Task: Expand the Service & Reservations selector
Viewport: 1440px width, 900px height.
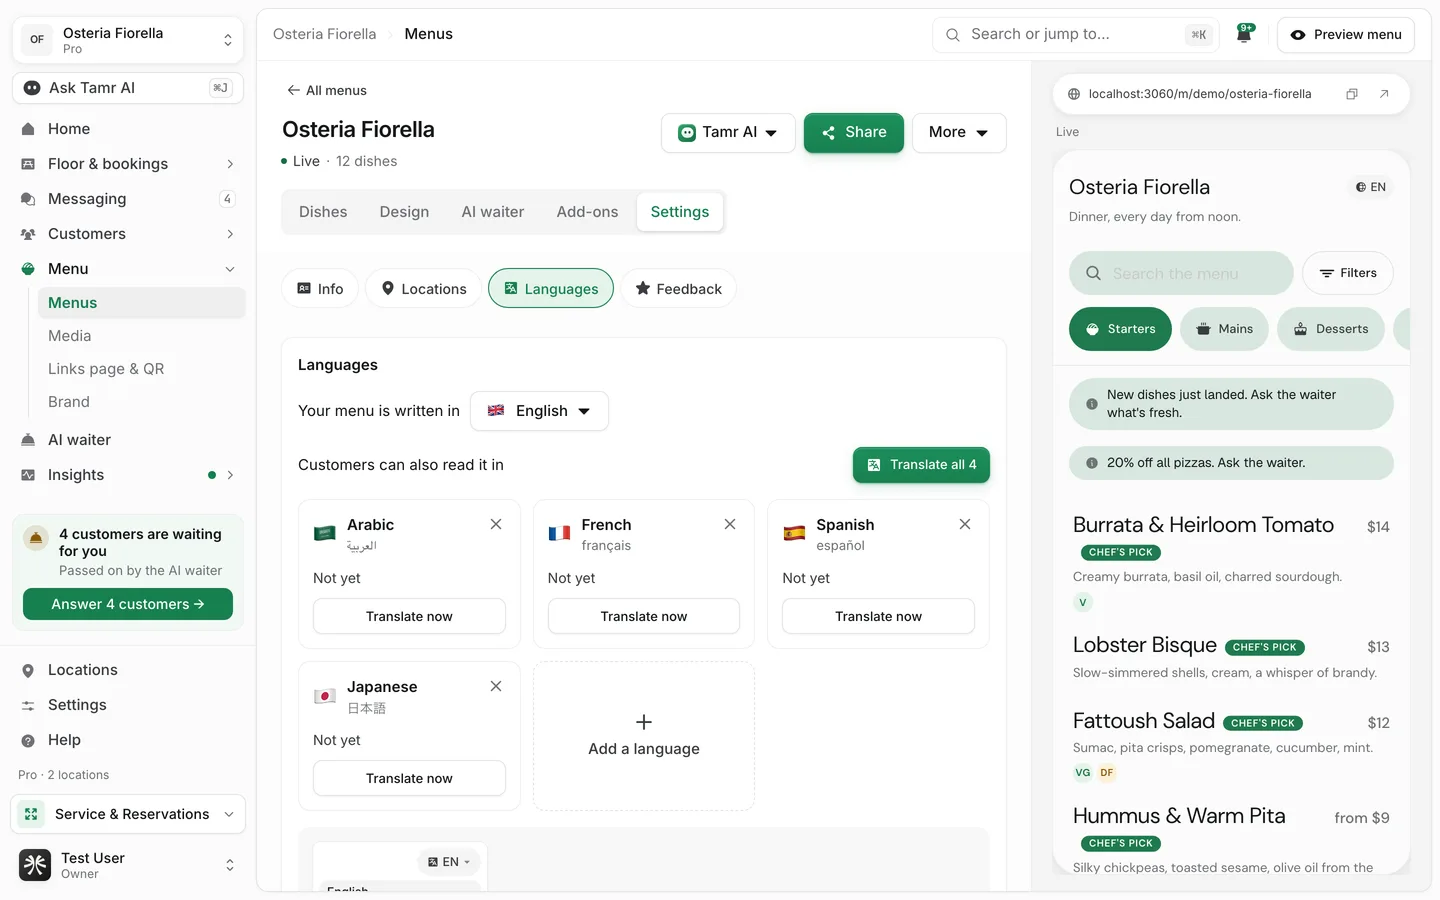Action: click(128, 814)
